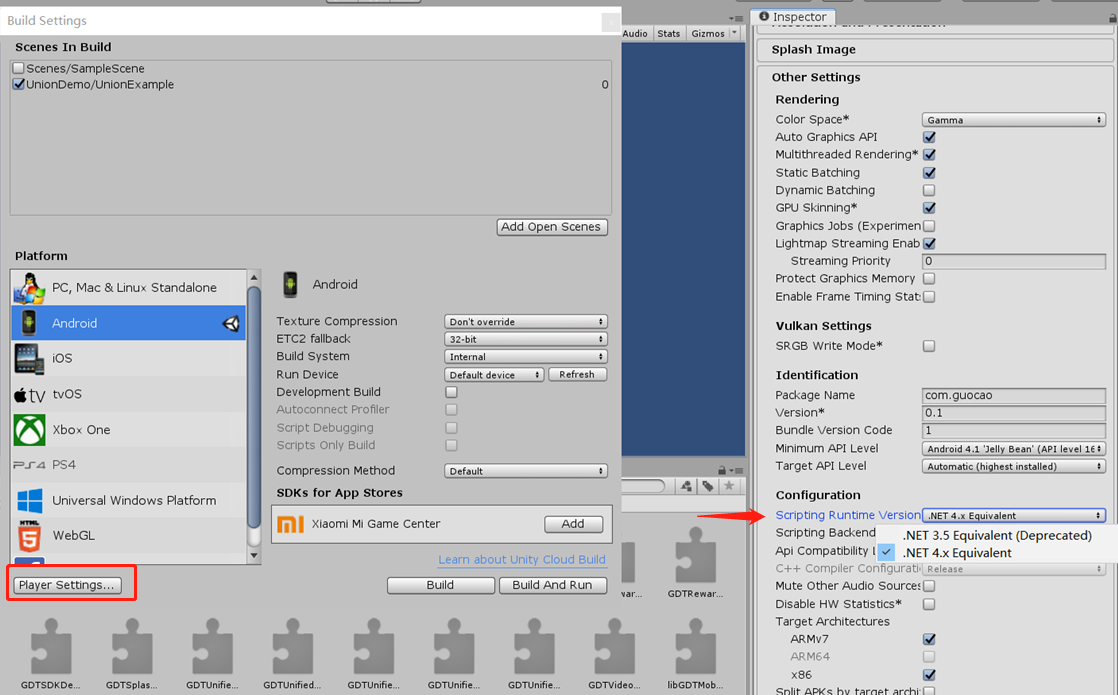Click the Player Settings... button
Viewport: 1118px width, 695px height.
point(68,585)
